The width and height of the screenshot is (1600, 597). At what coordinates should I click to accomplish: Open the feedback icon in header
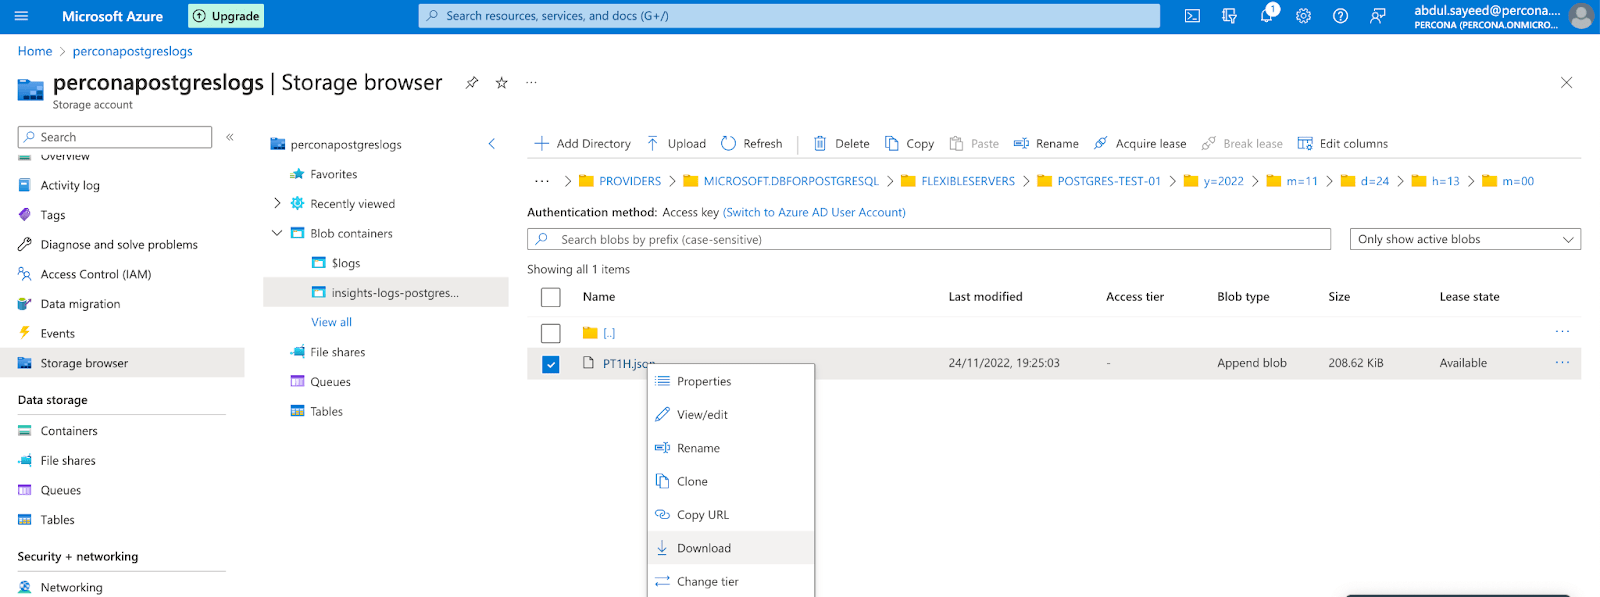pos(1377,16)
